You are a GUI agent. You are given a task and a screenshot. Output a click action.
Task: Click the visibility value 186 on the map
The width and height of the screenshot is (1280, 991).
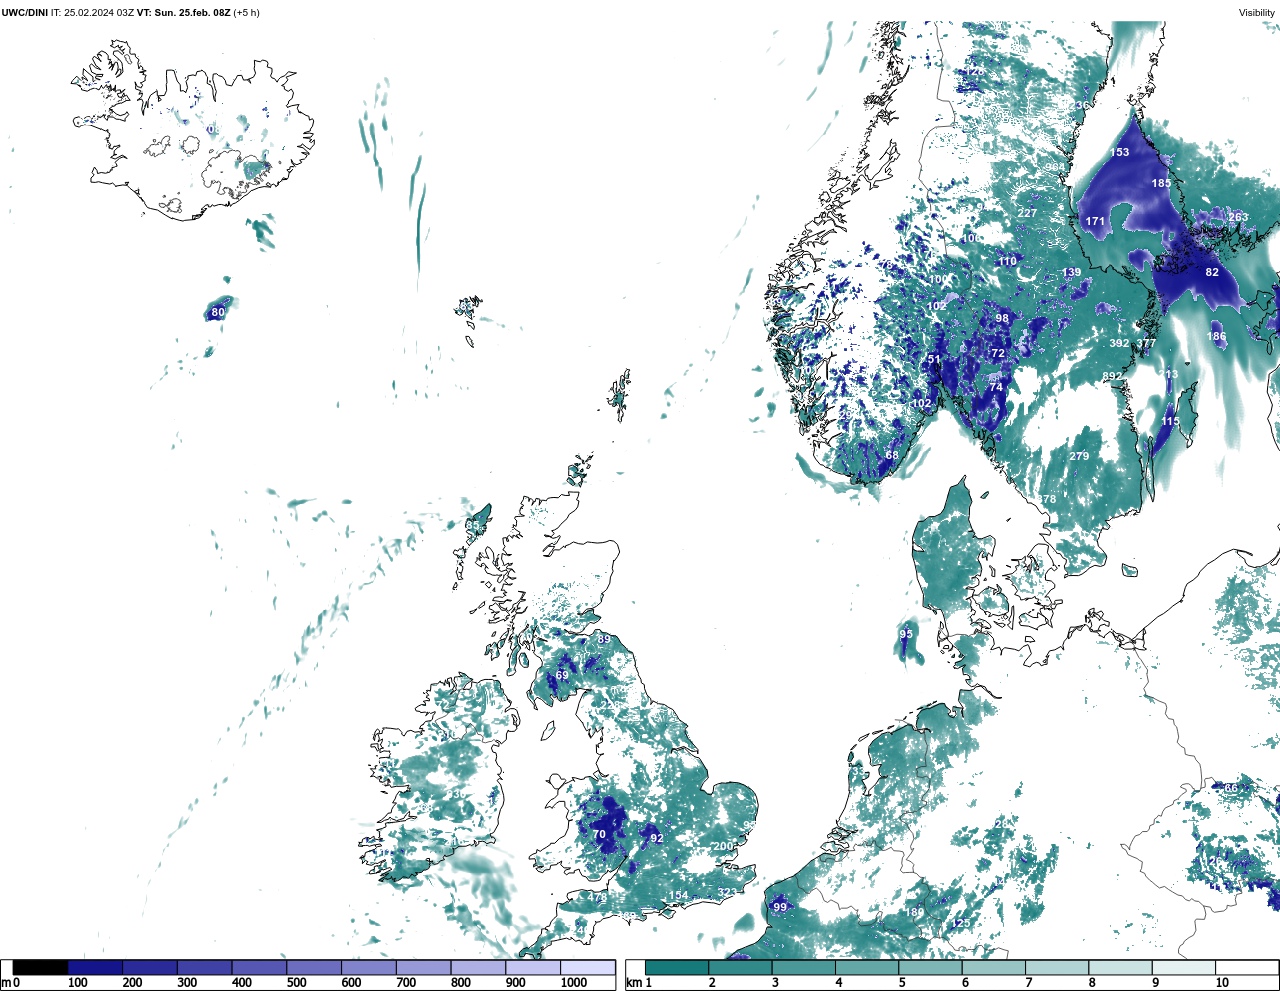(1216, 337)
